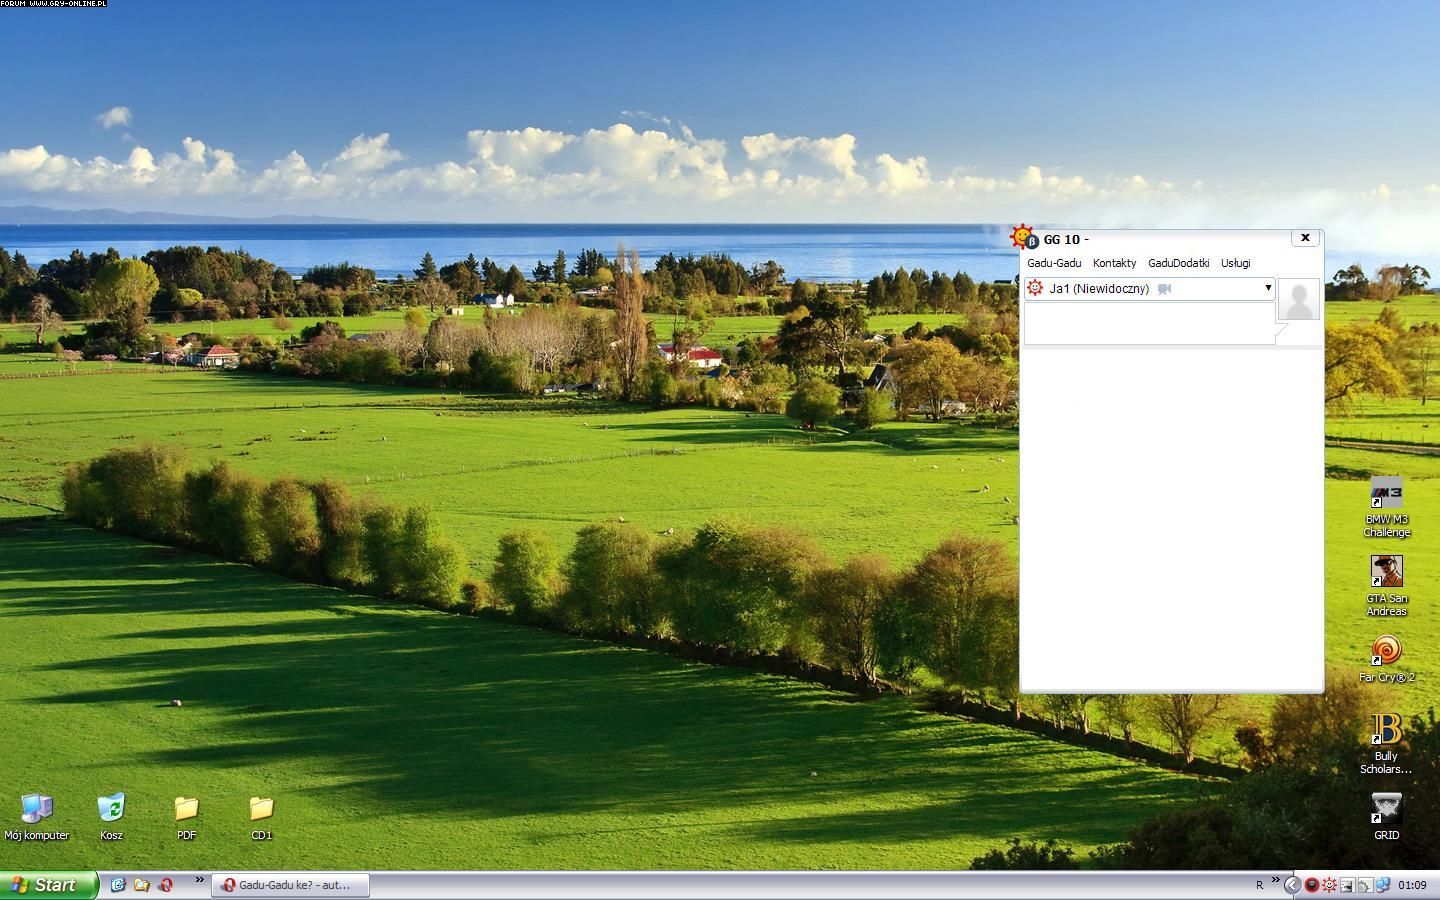Select the Kosz recycle bin icon
The image size is (1440, 900).
coord(111,808)
